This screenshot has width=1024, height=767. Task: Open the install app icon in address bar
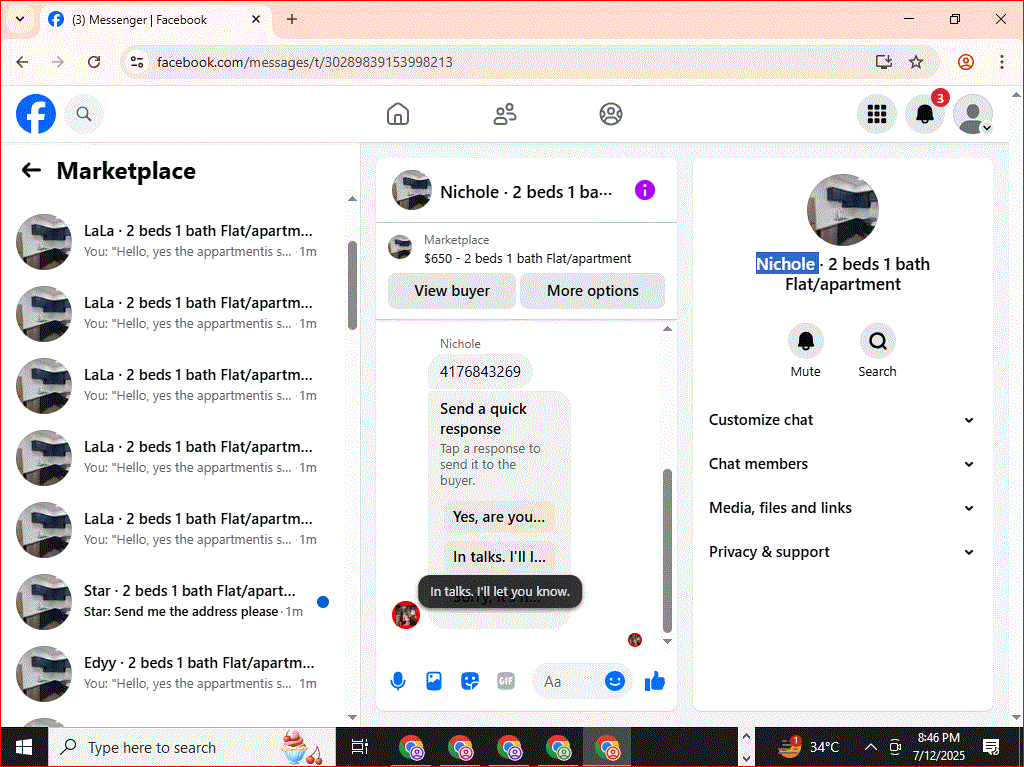coord(884,62)
